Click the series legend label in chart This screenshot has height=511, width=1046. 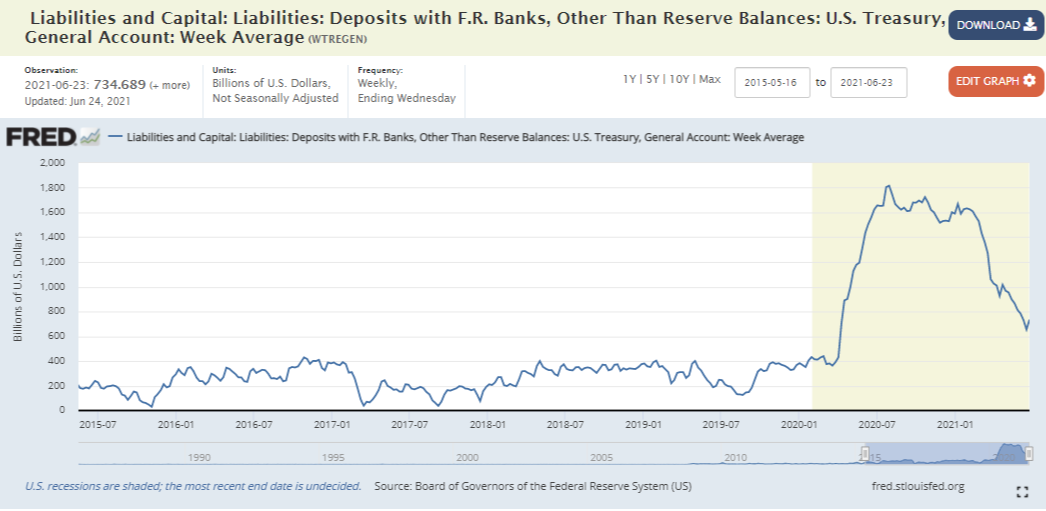pyautogui.click(x=465, y=137)
